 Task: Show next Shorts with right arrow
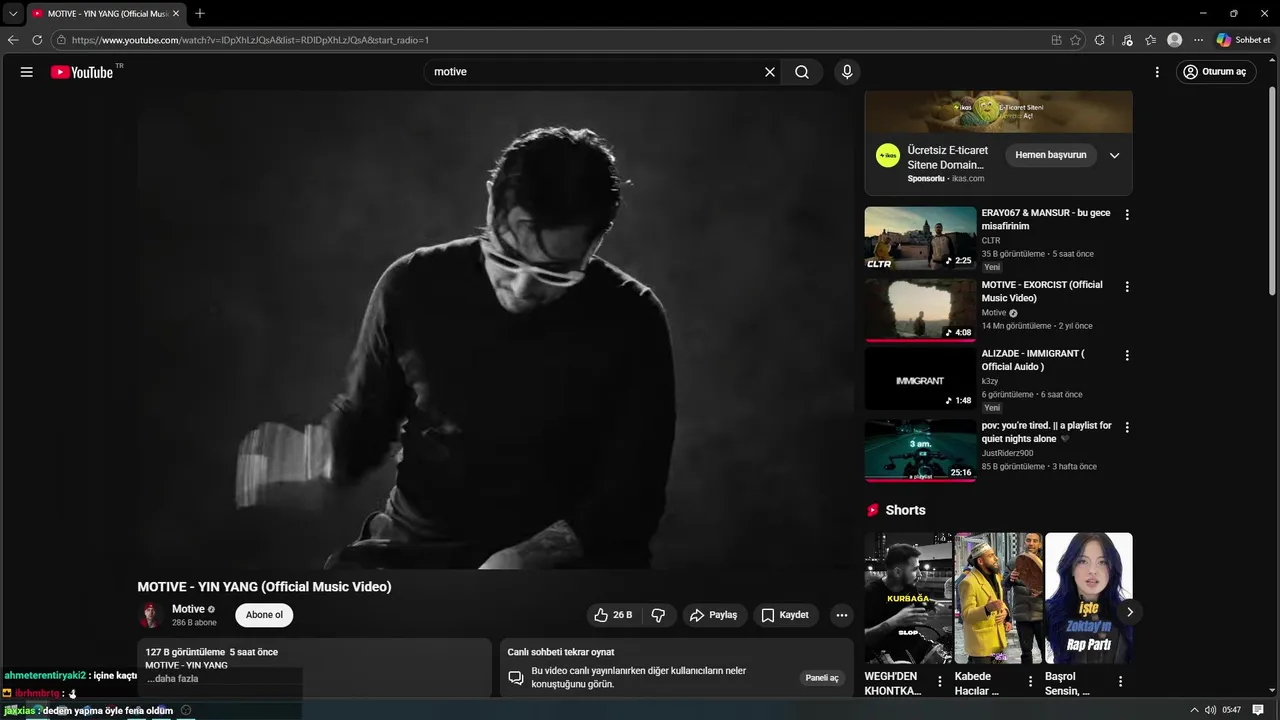(1130, 612)
